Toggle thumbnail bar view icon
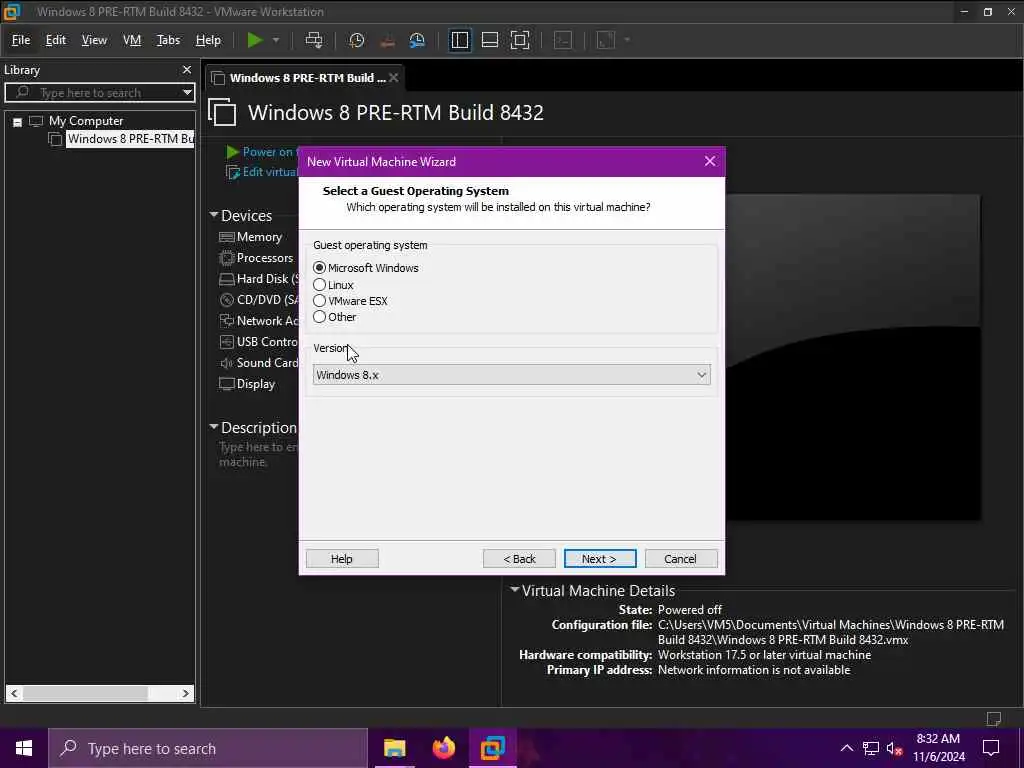Viewport: 1024px width, 768px height. point(490,40)
